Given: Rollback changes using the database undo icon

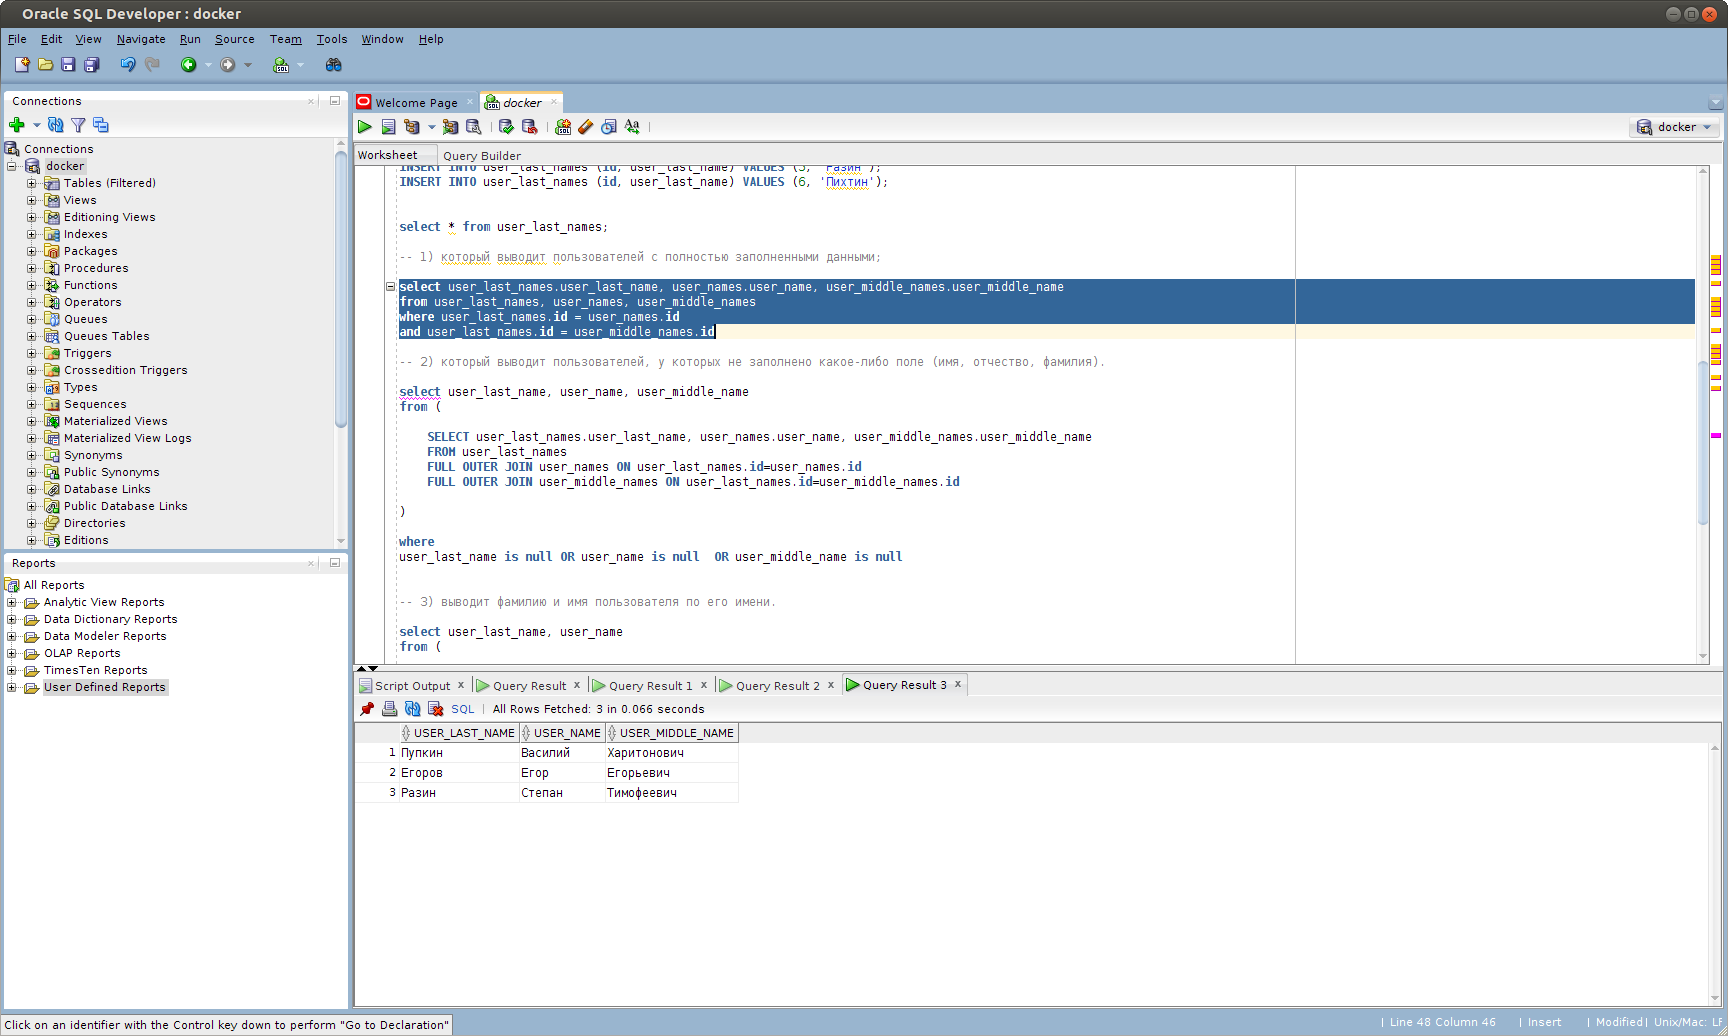Looking at the screenshot, I should [530, 127].
